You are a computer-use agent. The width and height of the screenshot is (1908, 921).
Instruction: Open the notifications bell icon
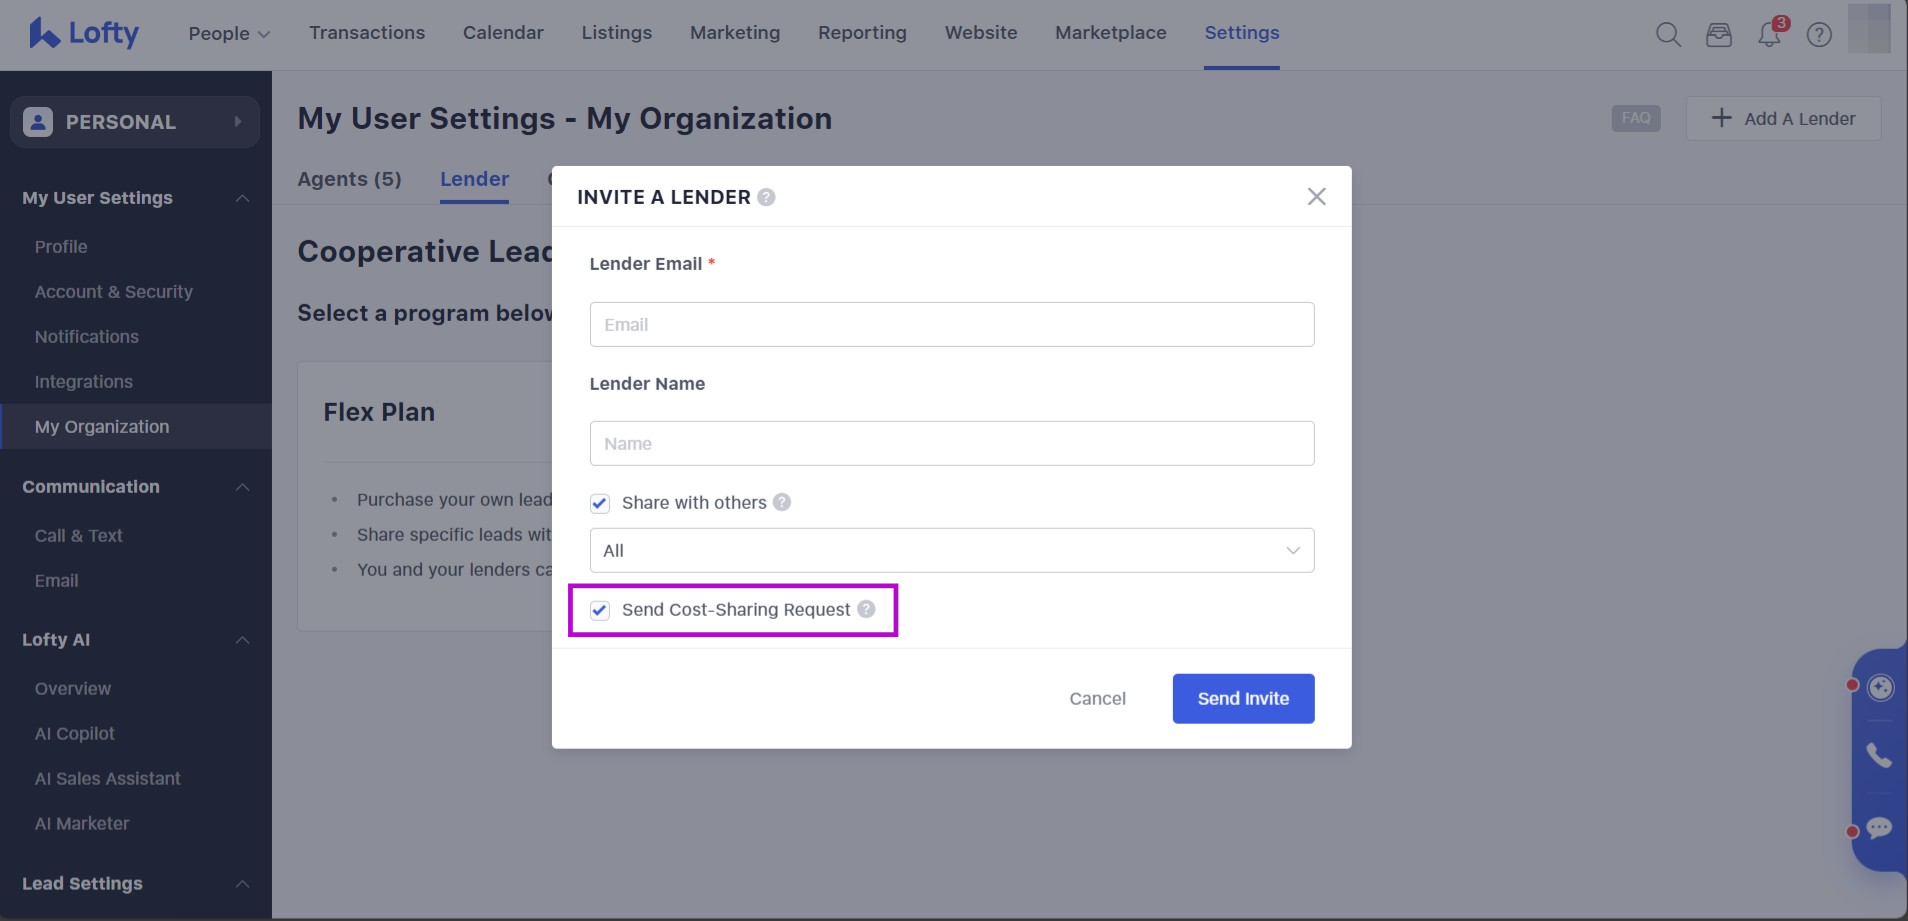1768,35
